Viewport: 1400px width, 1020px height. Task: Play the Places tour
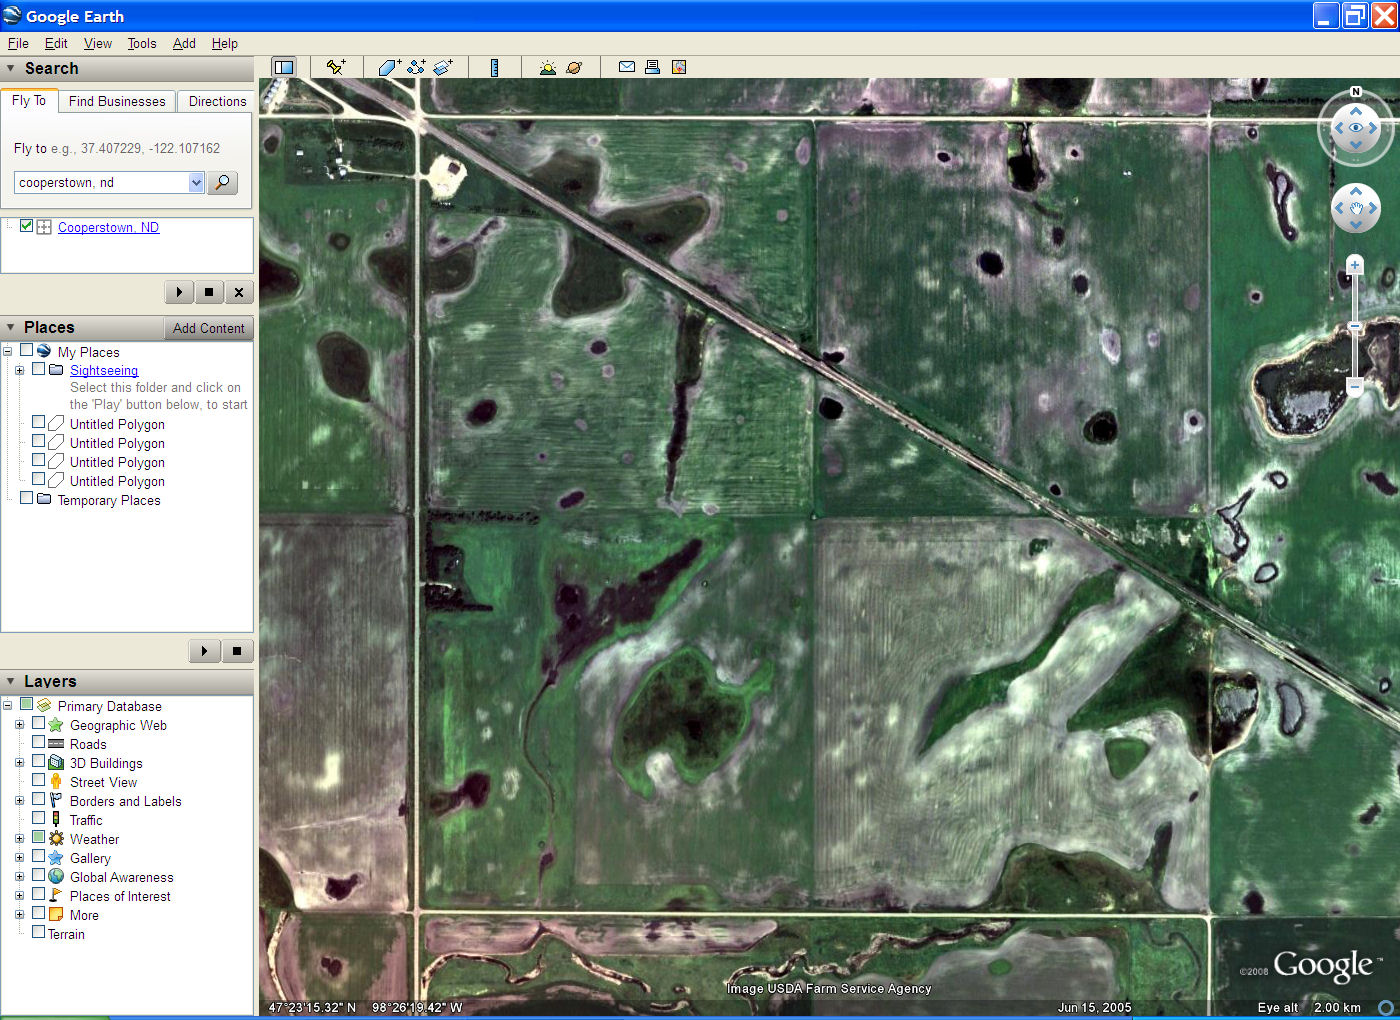tap(204, 651)
